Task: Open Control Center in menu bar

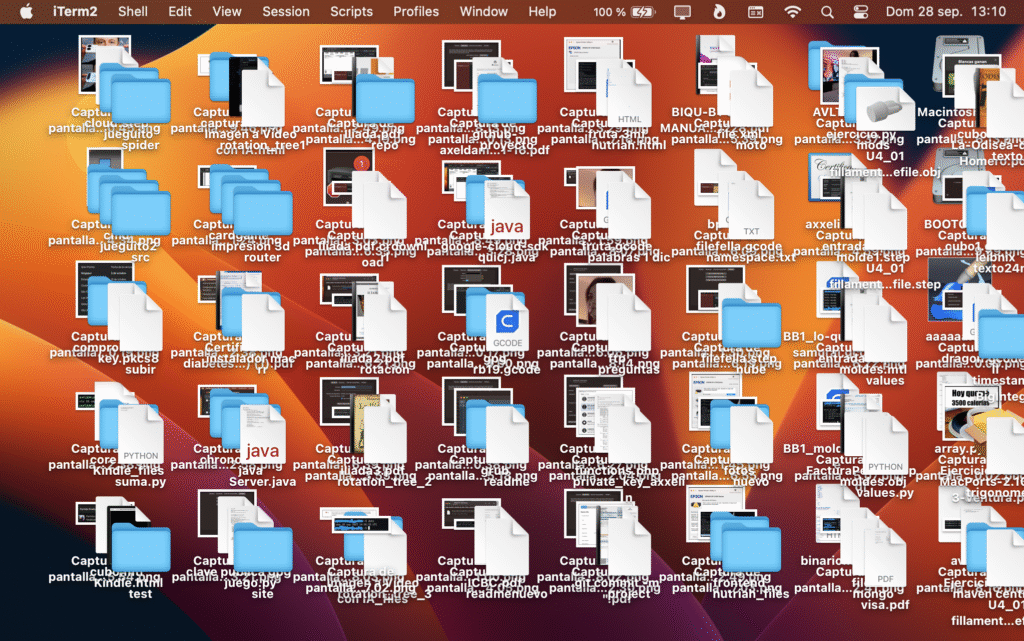Action: click(x=860, y=12)
